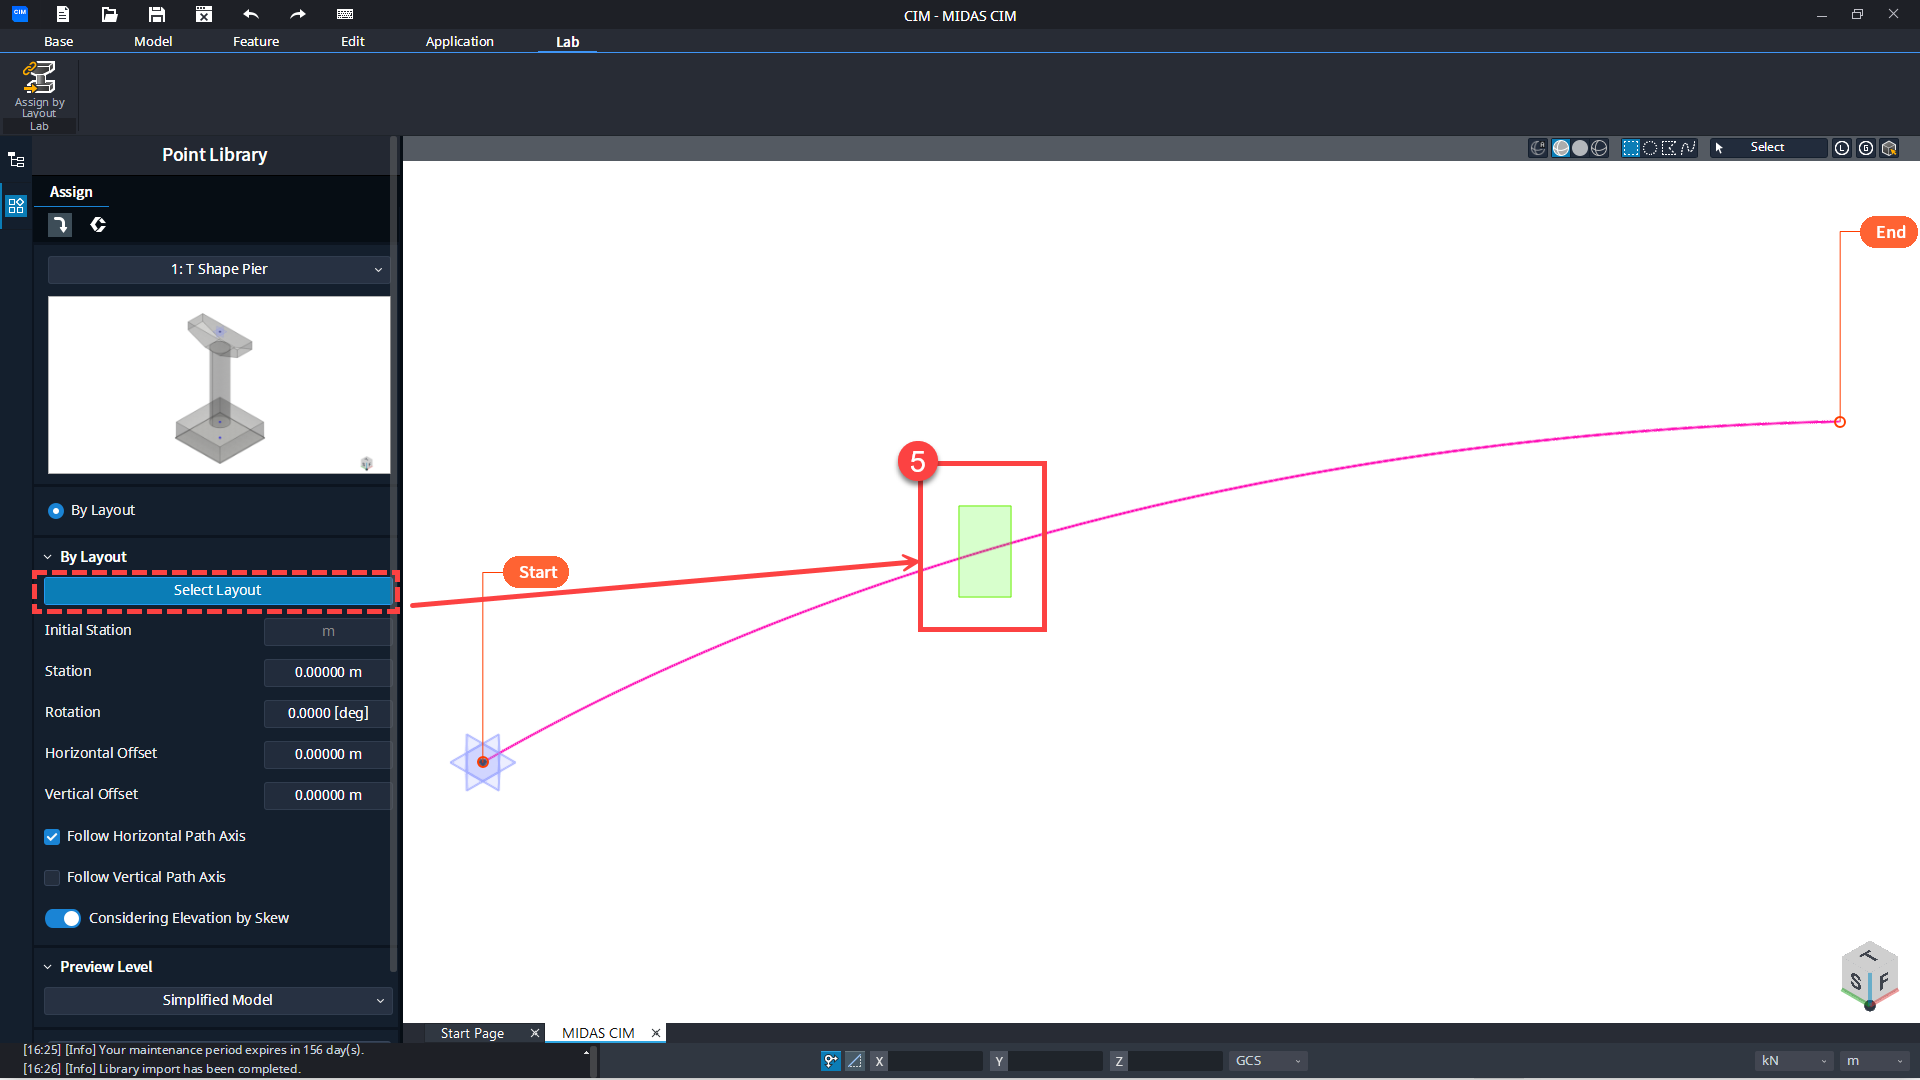Choose polygon selection mode
Screen dimensions: 1920x1080
(1669, 148)
